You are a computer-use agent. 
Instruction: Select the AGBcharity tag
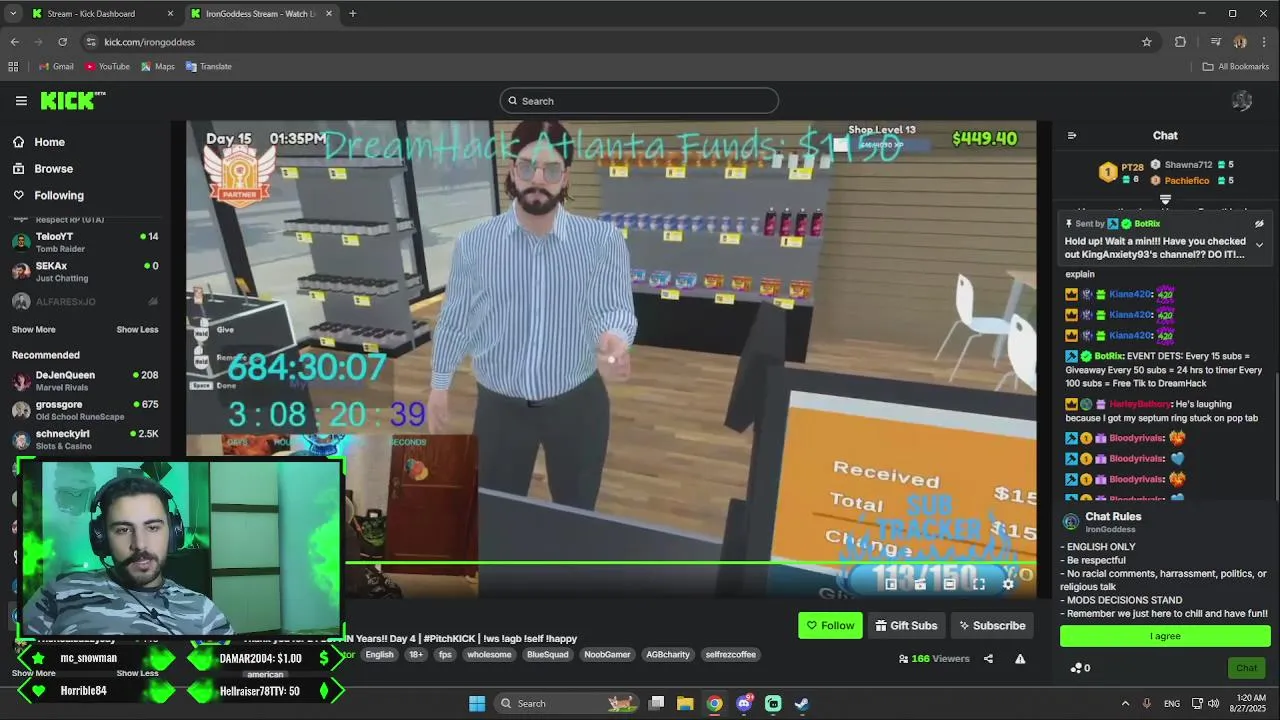[x=667, y=655]
